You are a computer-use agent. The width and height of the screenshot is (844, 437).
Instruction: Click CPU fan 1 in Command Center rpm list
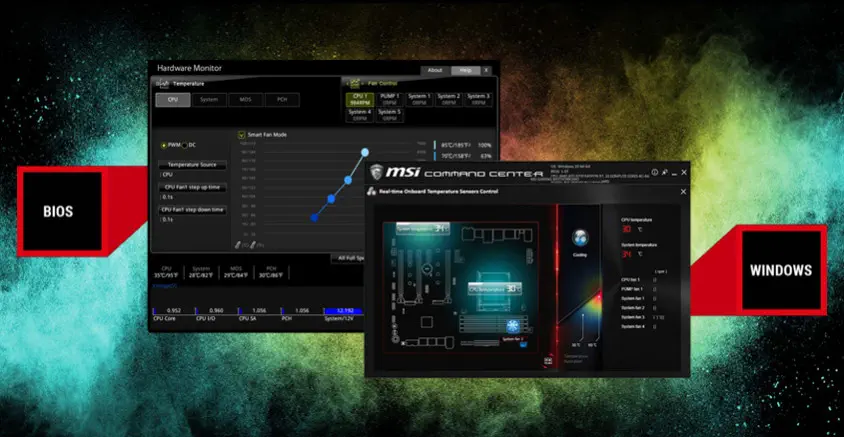click(x=633, y=280)
